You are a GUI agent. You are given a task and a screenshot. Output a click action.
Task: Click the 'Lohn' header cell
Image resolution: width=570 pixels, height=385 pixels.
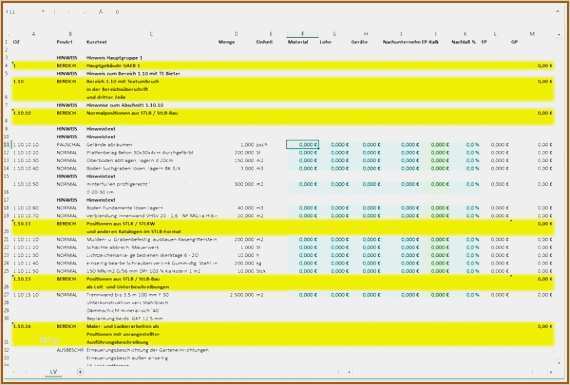pos(325,42)
